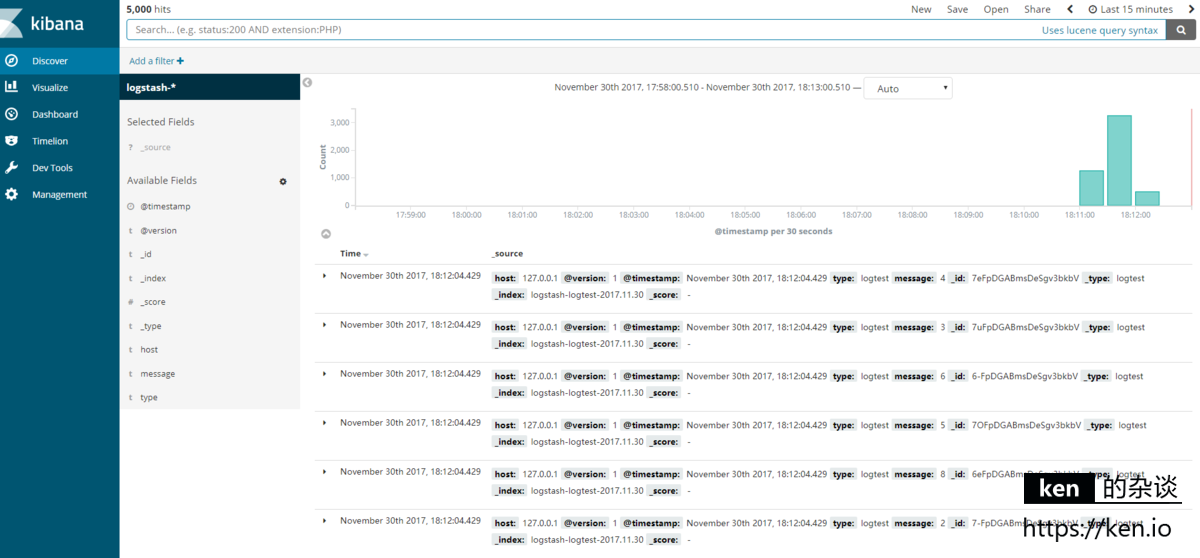Click the tallest histogram bar
This screenshot has height=558, width=1200.
1119,161
